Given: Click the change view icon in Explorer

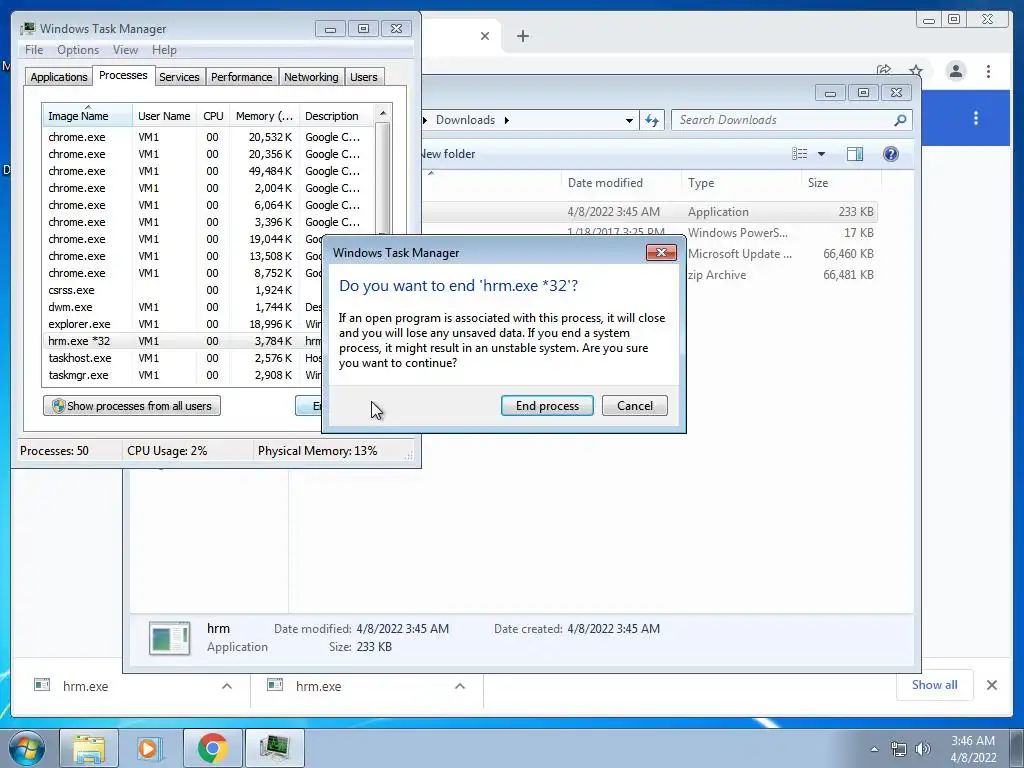Looking at the screenshot, I should [799, 154].
